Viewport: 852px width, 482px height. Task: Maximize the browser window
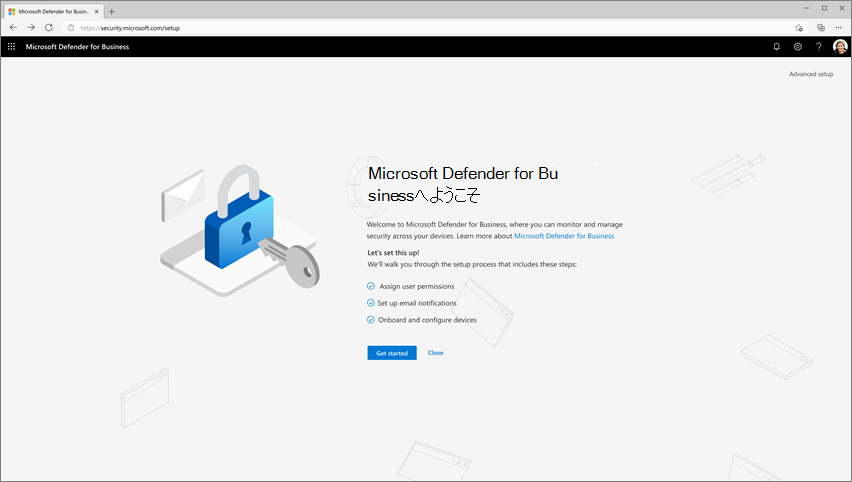click(x=824, y=8)
